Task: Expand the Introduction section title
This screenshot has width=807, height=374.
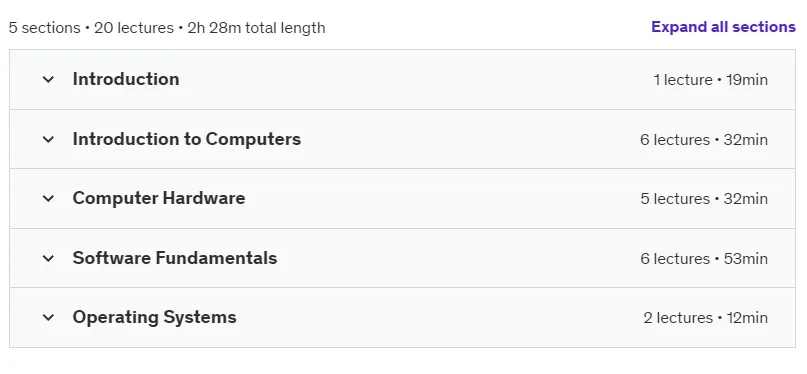Action: click(126, 79)
